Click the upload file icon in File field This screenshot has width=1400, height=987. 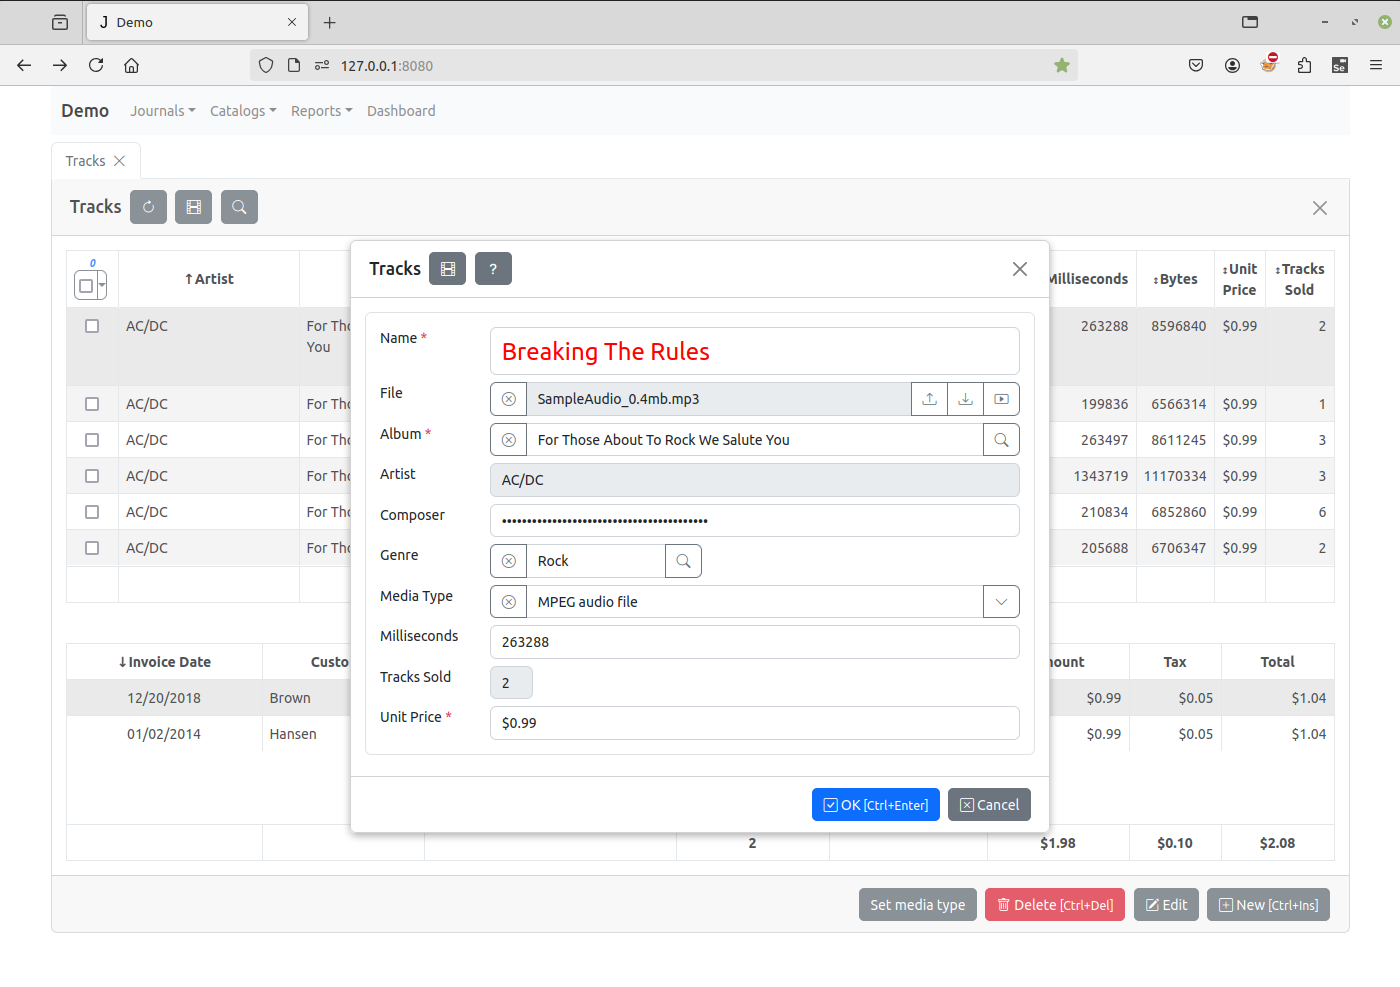929,399
